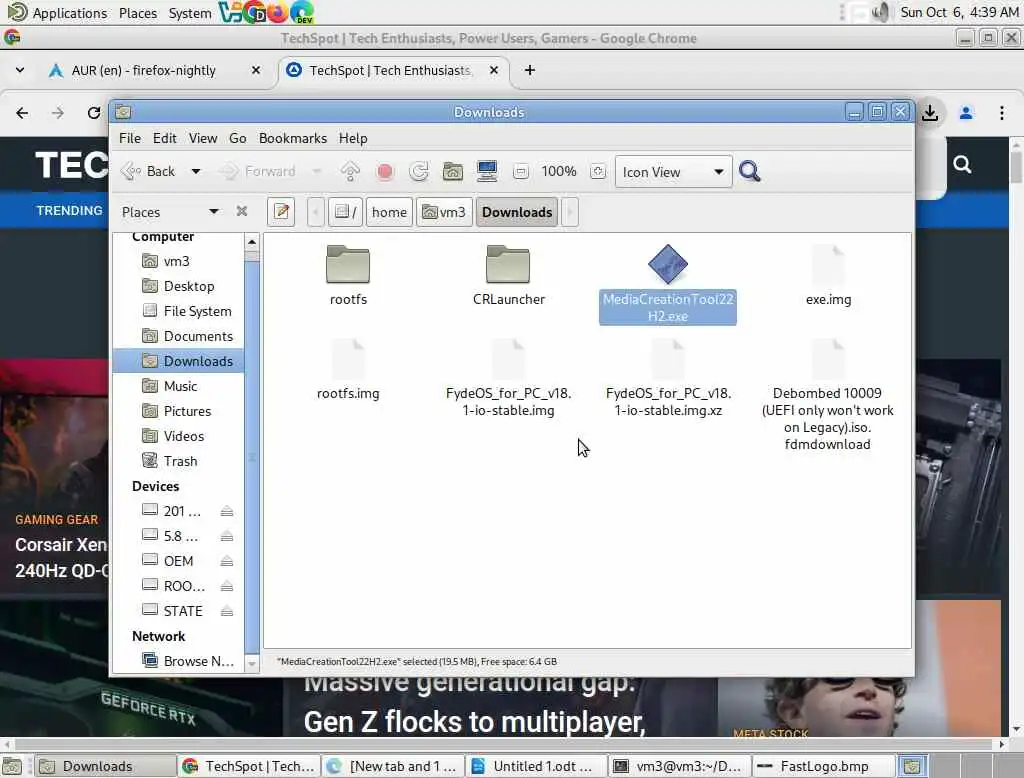This screenshot has height=778, width=1024.
Task: Open Back history dropdown arrow
Action: pos(195,172)
